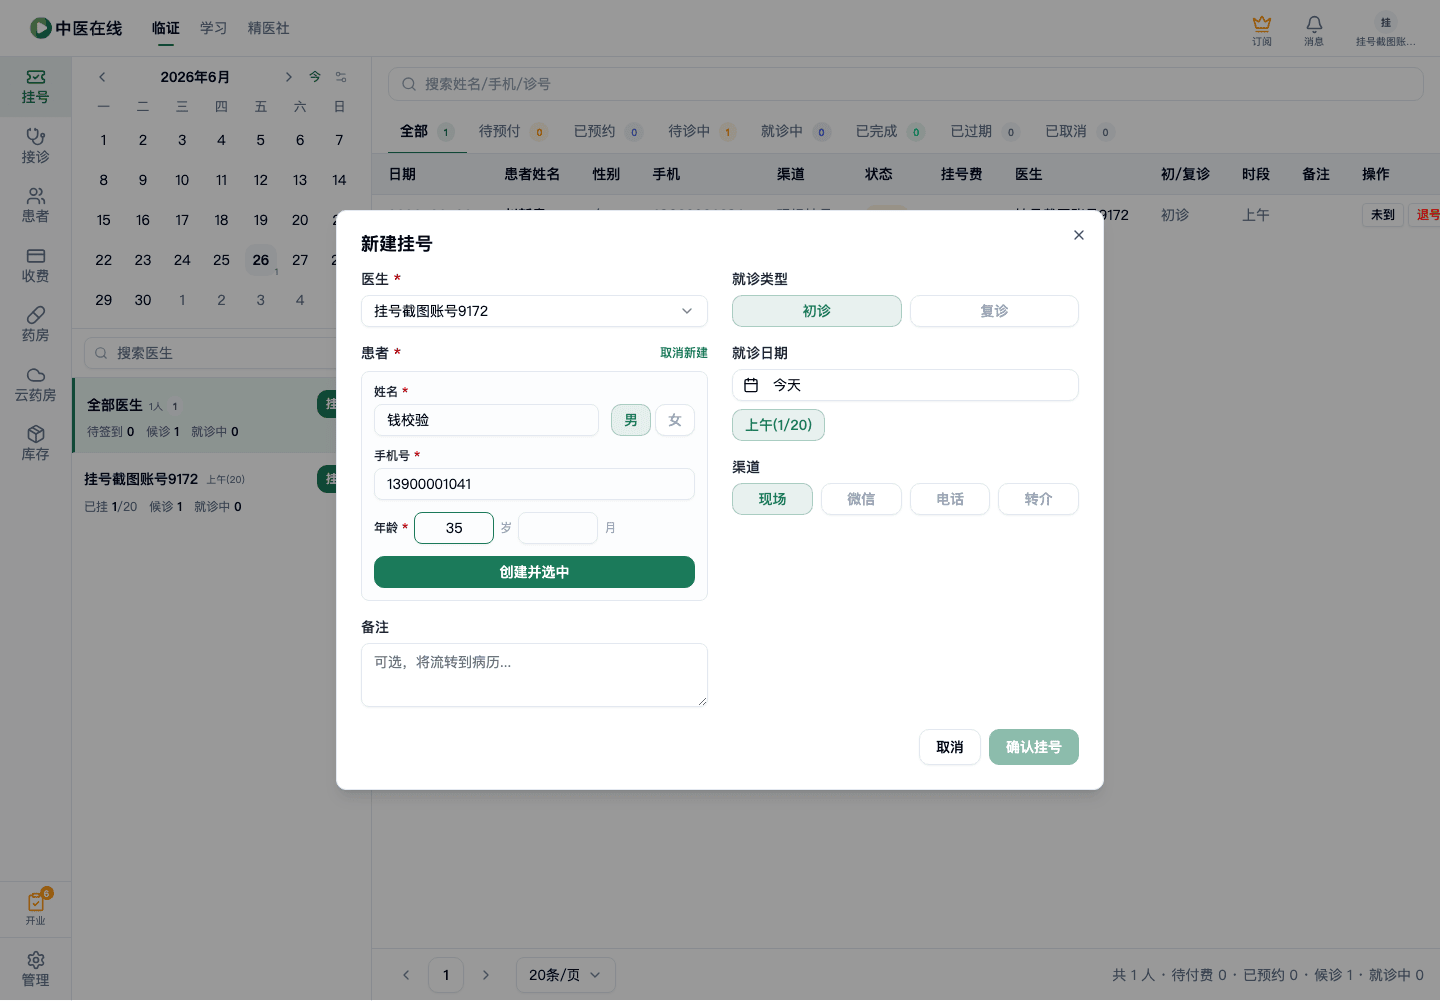Viewport: 1440px width, 1001px height.
Task: Click the 年龄 years input showing 35
Action: coord(454,528)
